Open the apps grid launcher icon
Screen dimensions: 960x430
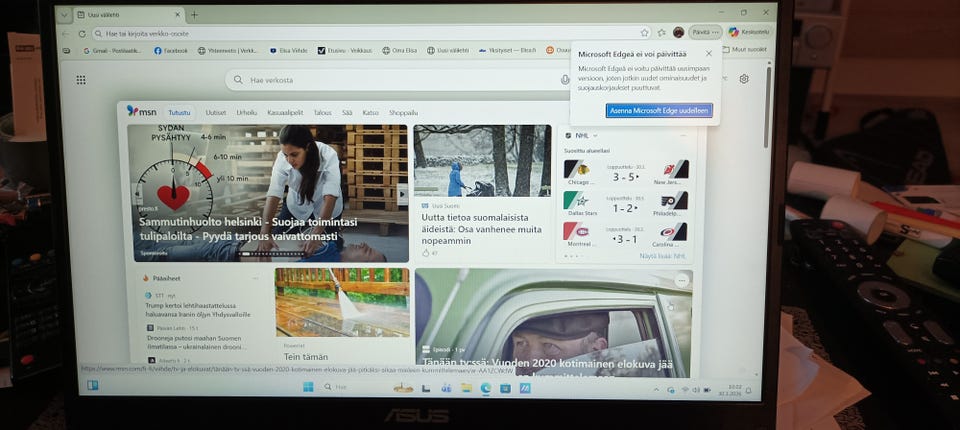81,80
